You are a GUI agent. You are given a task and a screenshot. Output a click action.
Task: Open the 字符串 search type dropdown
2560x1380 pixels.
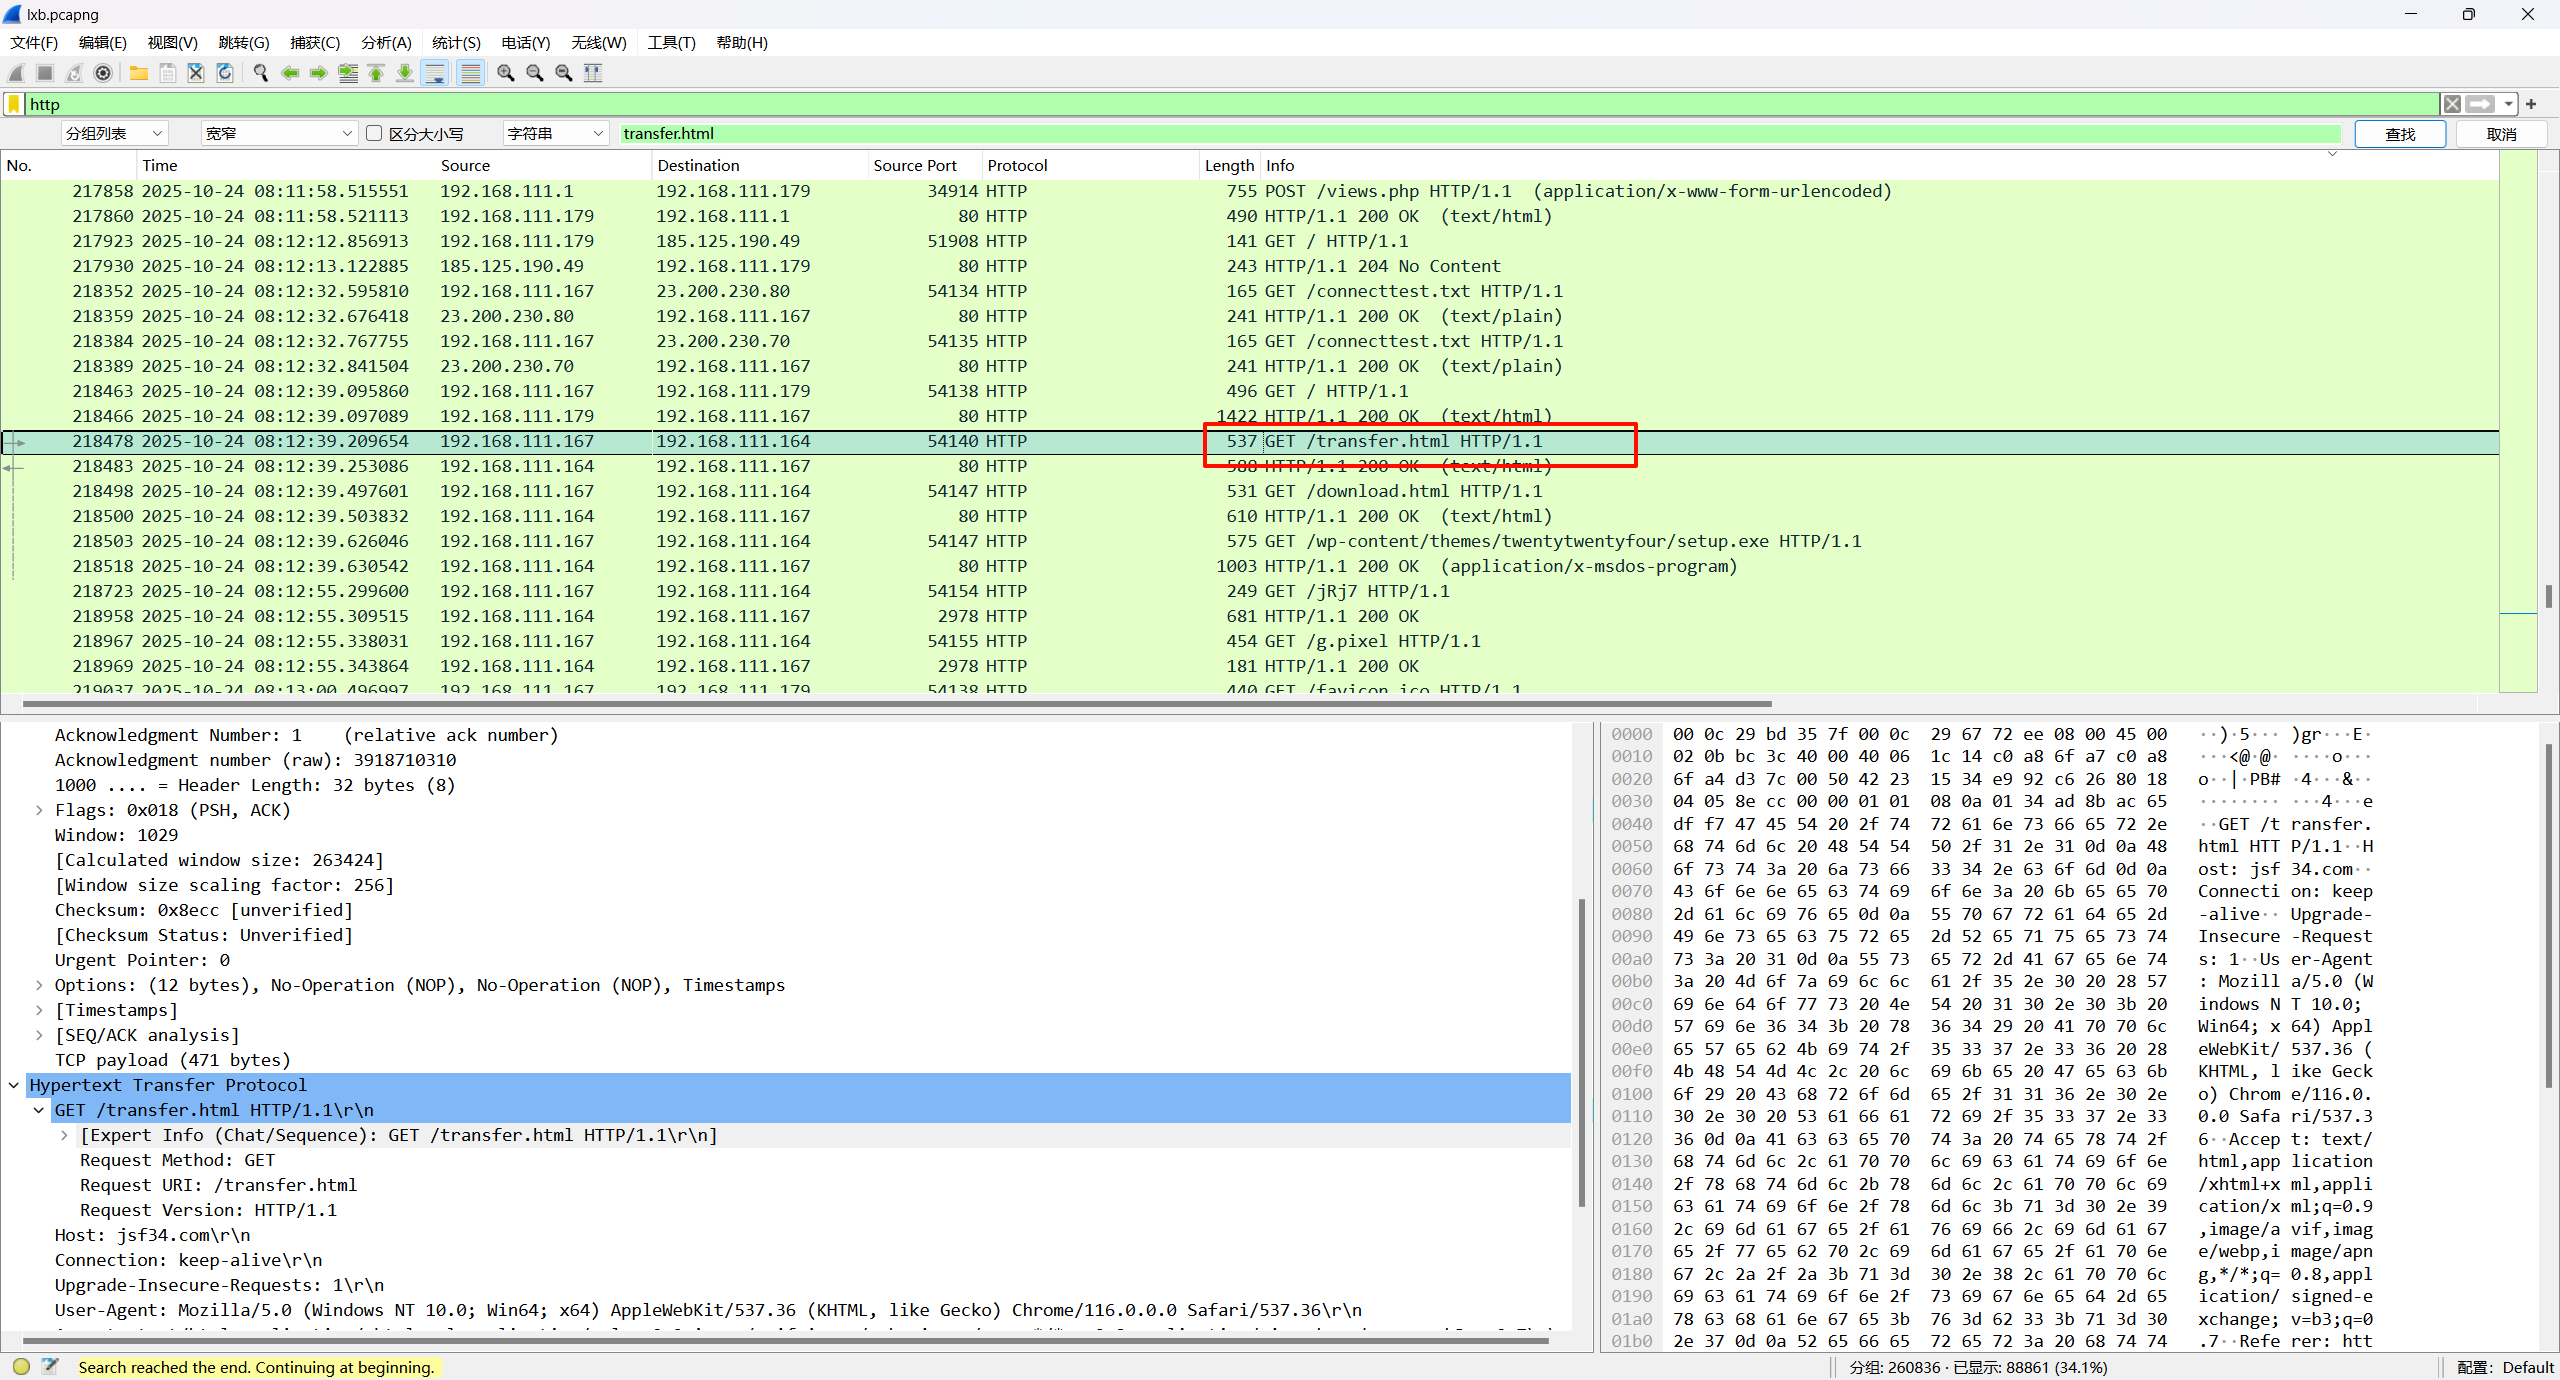point(555,133)
